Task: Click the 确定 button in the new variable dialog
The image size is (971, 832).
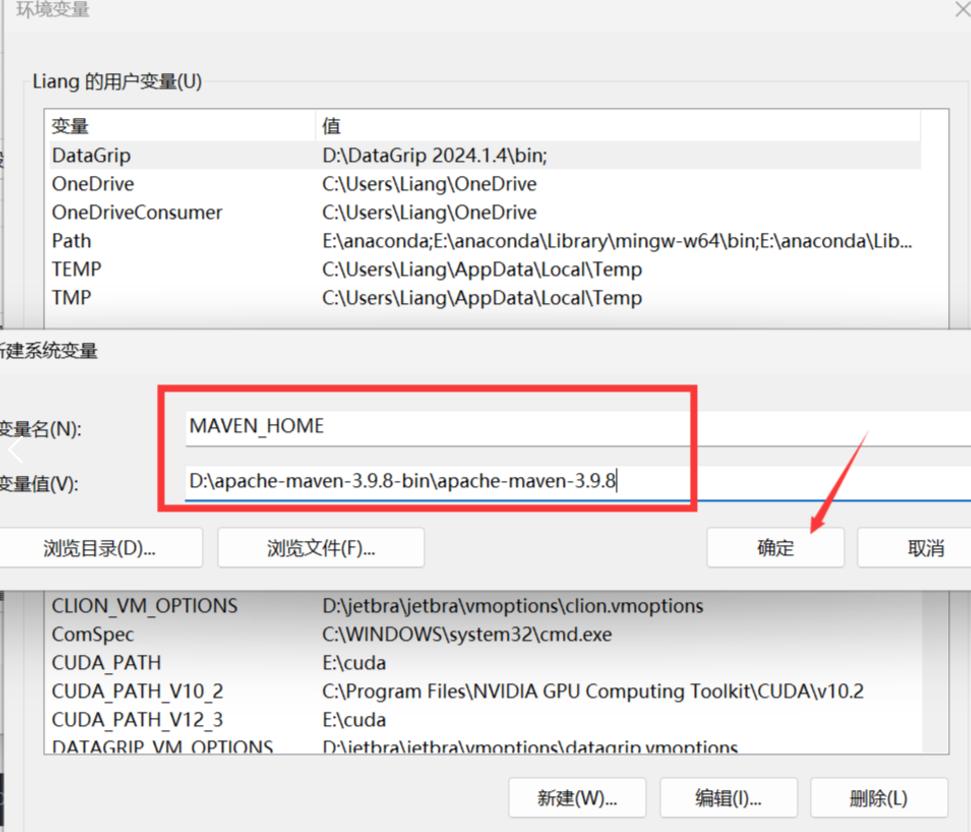Action: (775, 548)
